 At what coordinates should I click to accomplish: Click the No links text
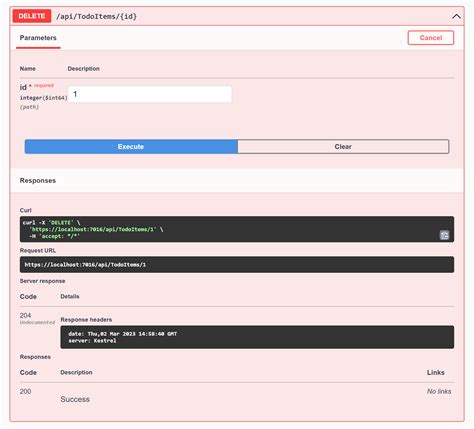click(x=439, y=391)
